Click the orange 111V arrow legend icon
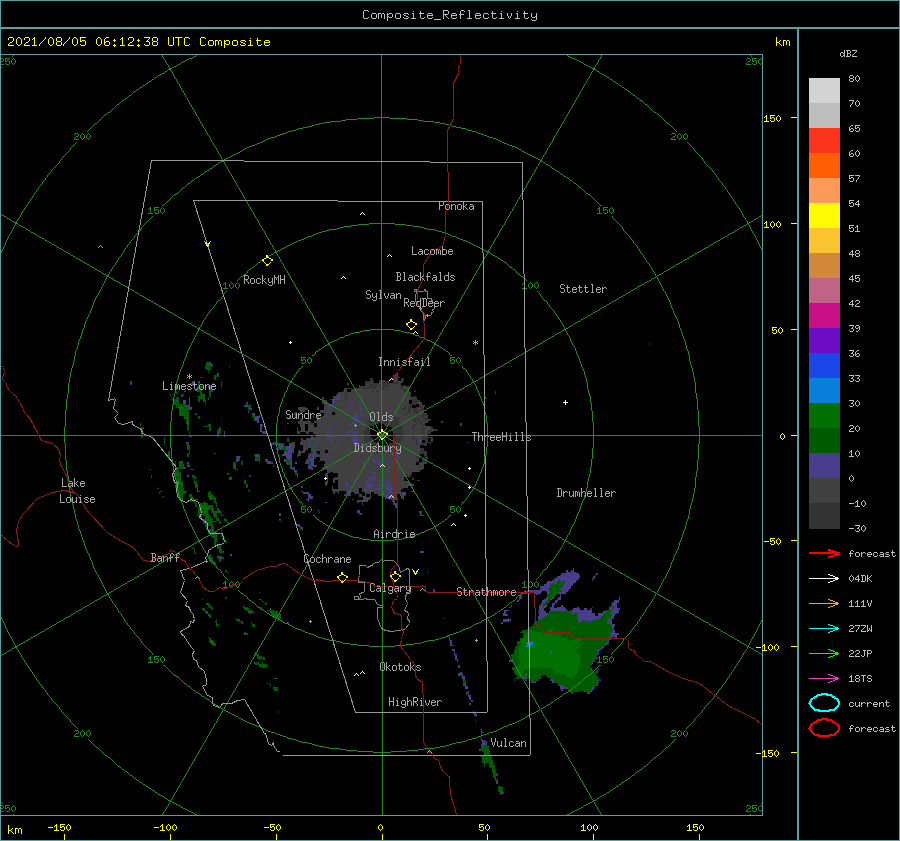Viewport: 900px width, 841px height. [x=824, y=603]
